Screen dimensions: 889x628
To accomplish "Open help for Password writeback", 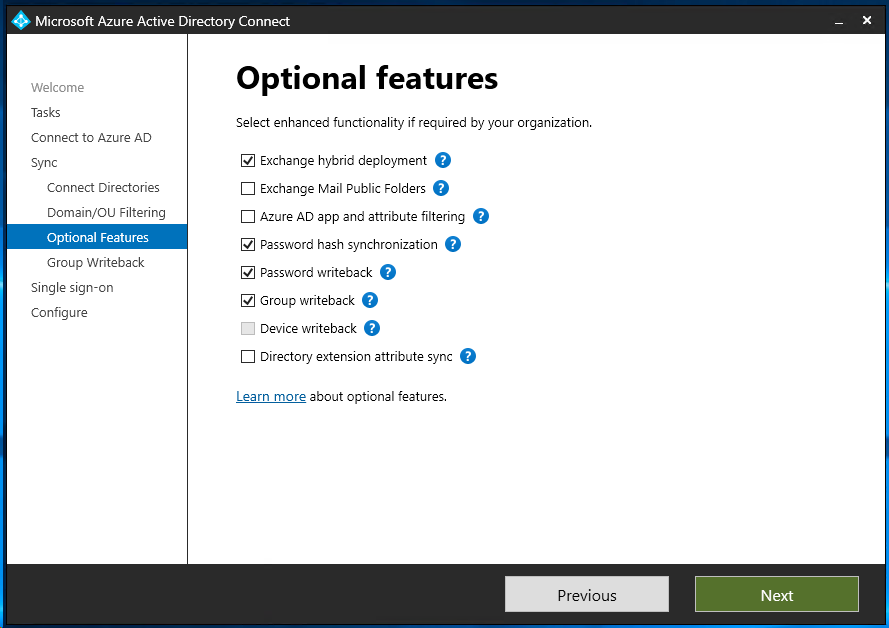I will (388, 272).
